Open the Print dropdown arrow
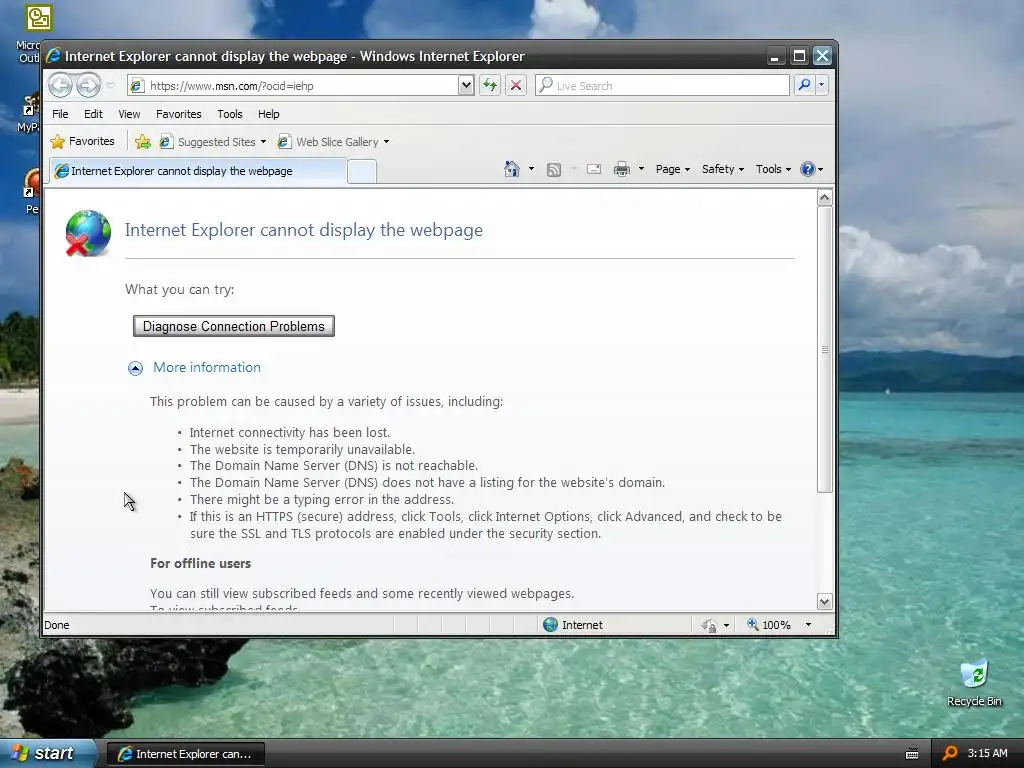The width and height of the screenshot is (1024, 768). [641, 169]
